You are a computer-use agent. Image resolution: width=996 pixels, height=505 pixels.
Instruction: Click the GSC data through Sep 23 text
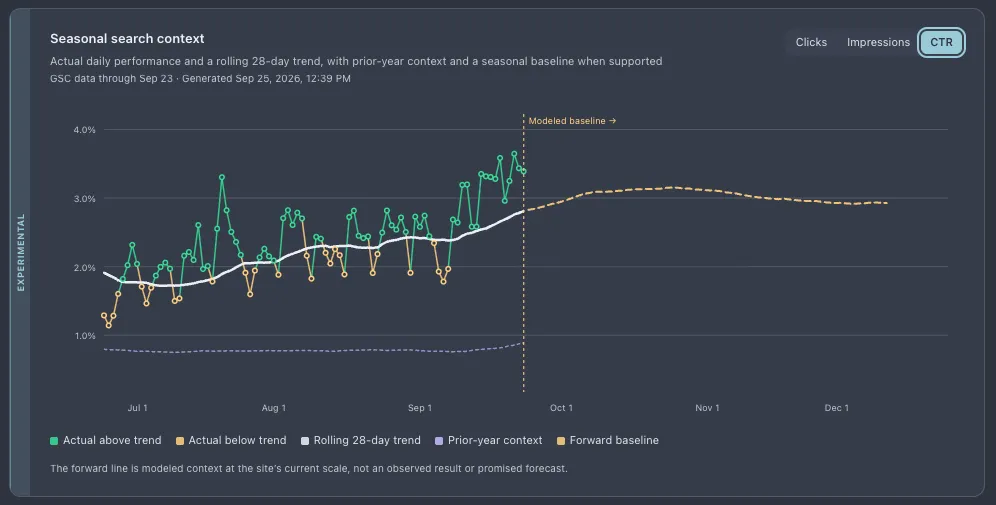[x=111, y=79]
